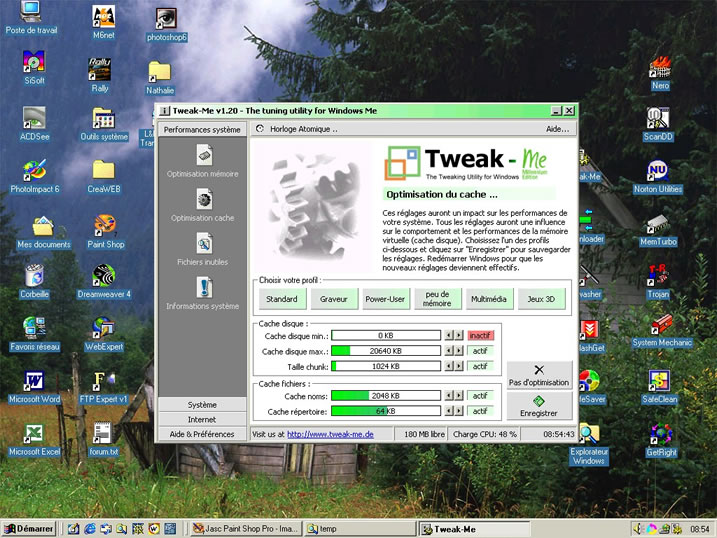The image size is (717, 538).
Task: Increase Cache disque min with right arrow
Action: tap(459, 336)
